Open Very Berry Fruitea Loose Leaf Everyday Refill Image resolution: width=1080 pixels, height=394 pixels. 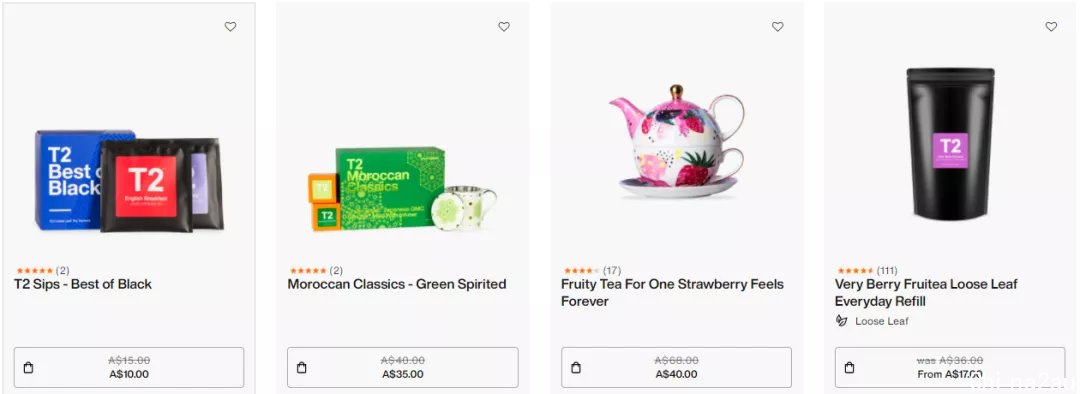[x=926, y=293]
